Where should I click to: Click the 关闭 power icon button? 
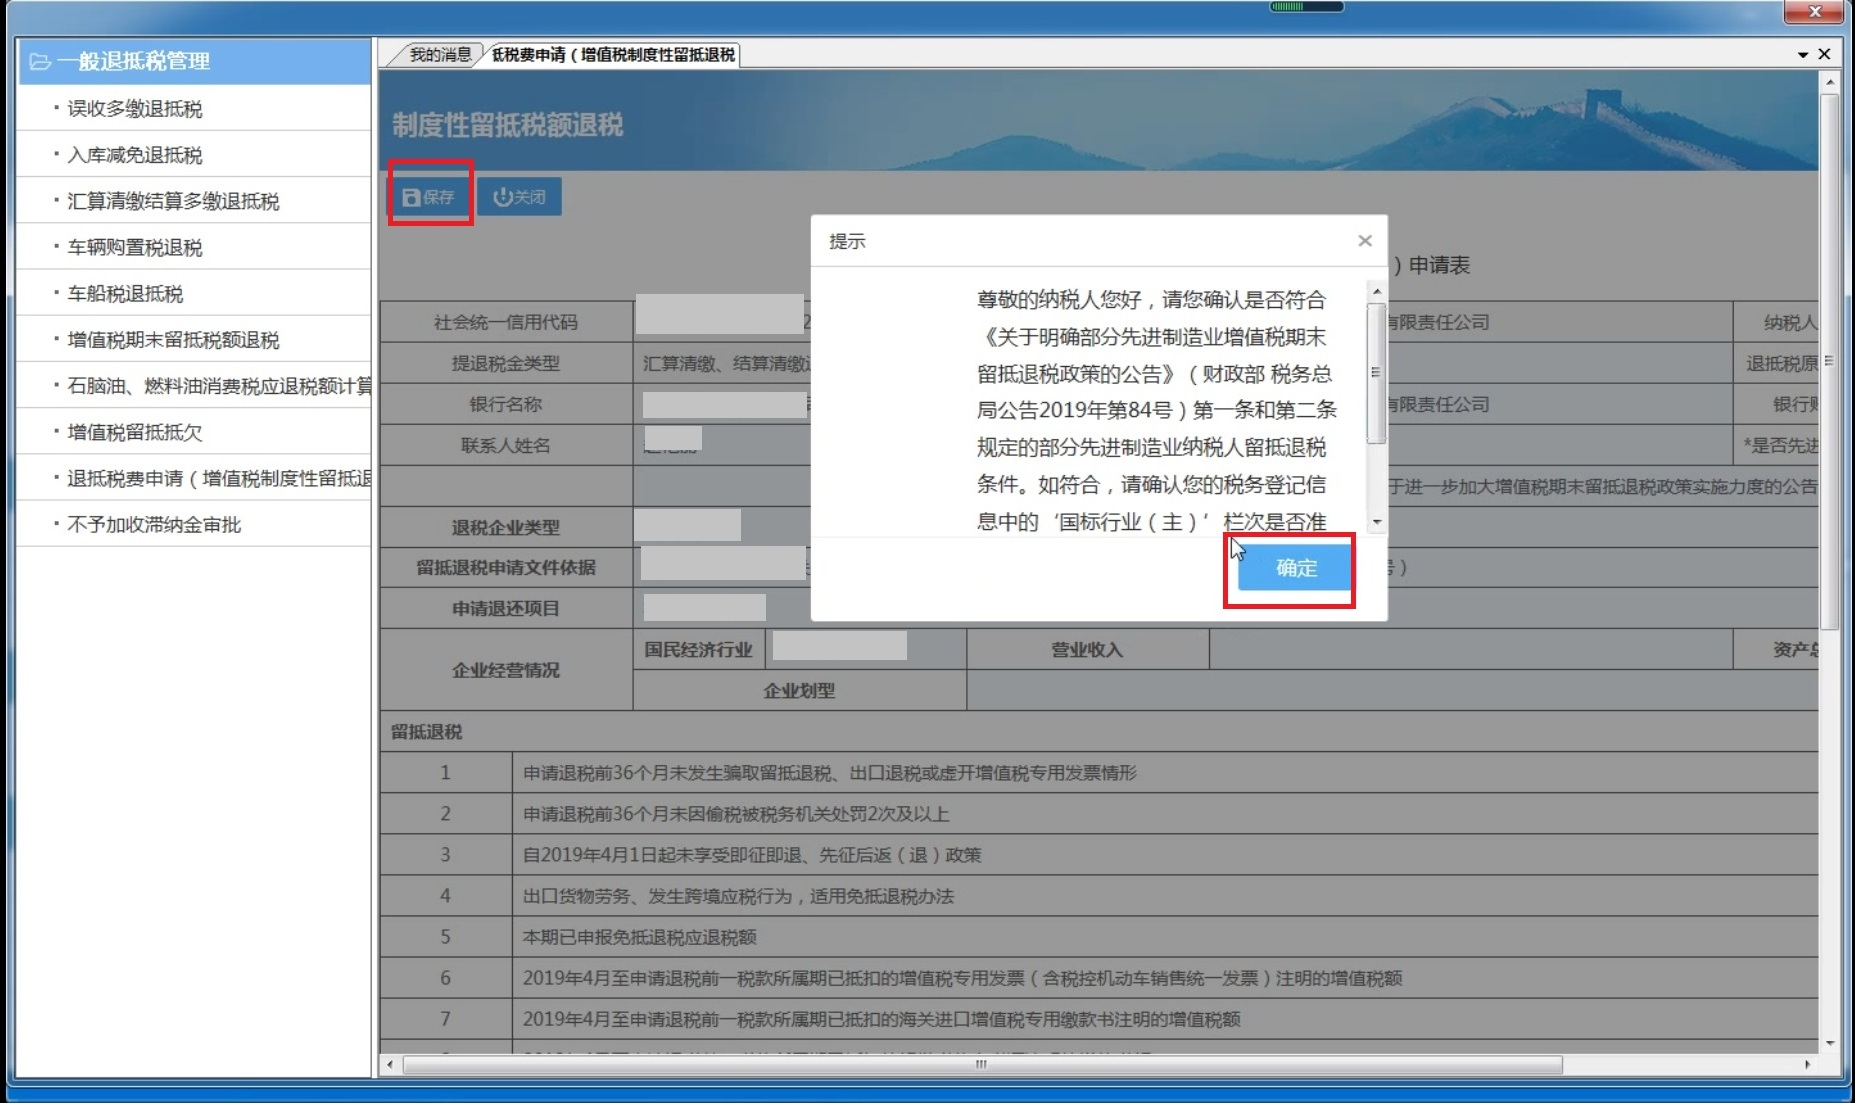519,197
